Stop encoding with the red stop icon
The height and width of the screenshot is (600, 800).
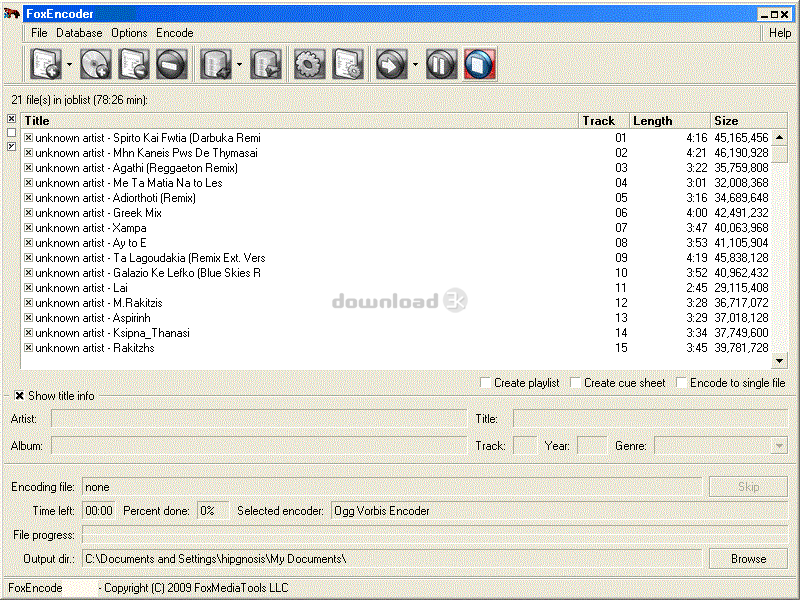click(x=480, y=64)
